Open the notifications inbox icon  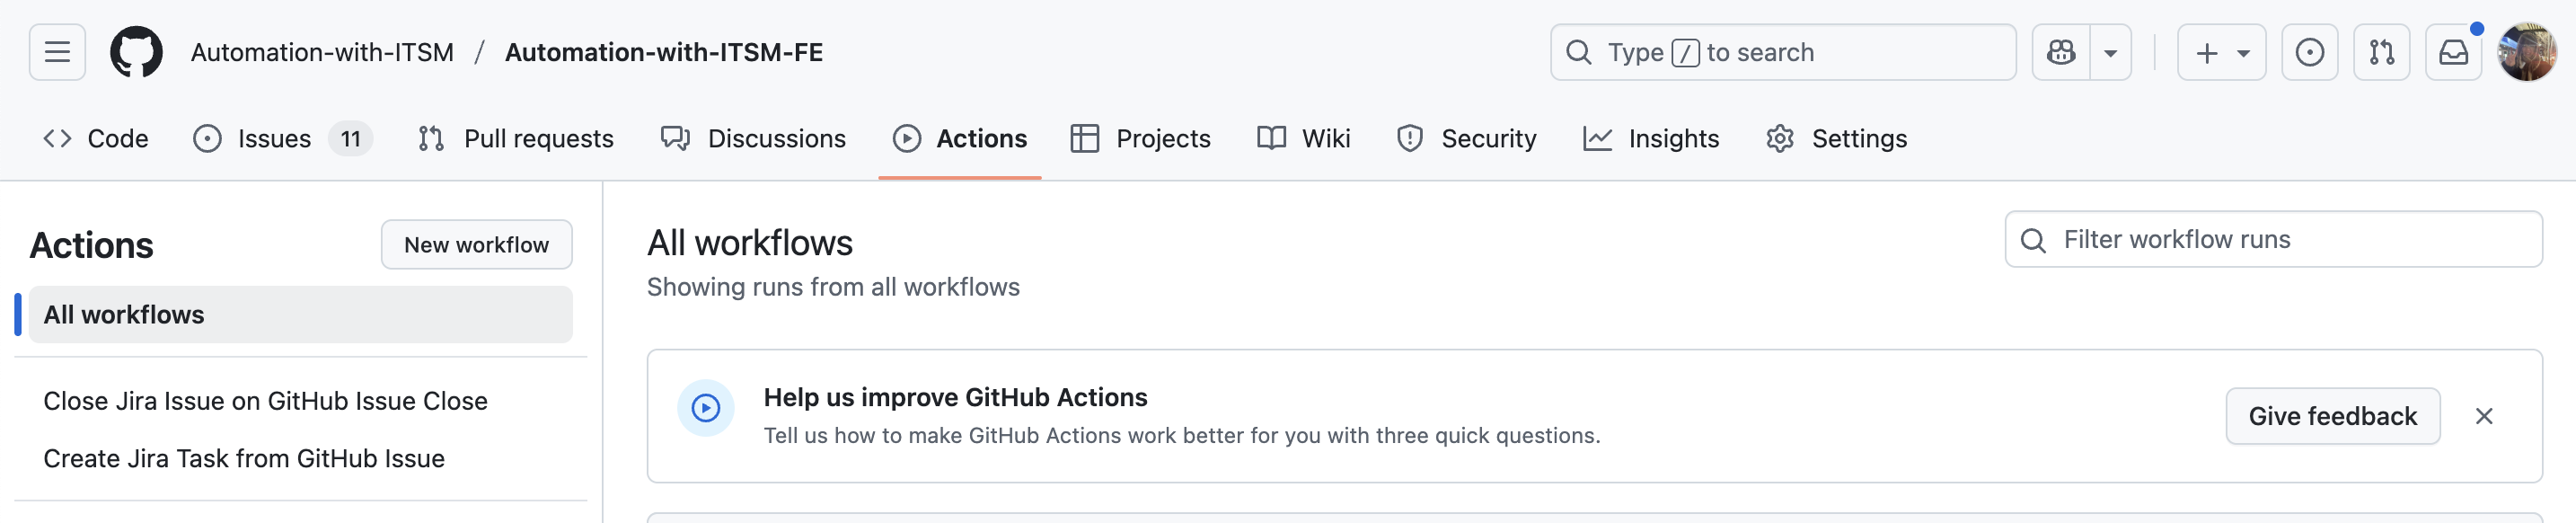click(x=2453, y=52)
